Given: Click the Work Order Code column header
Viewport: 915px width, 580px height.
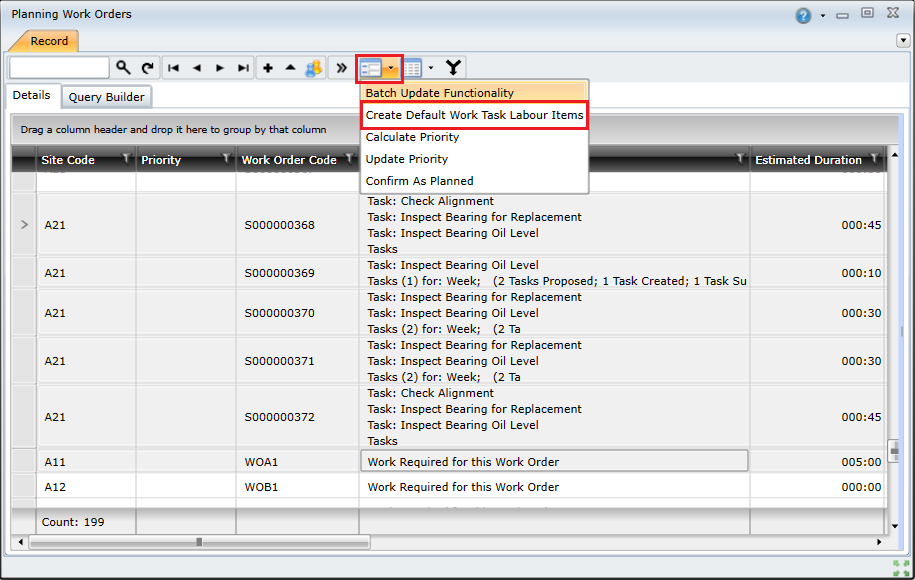Looking at the screenshot, I should click(288, 160).
